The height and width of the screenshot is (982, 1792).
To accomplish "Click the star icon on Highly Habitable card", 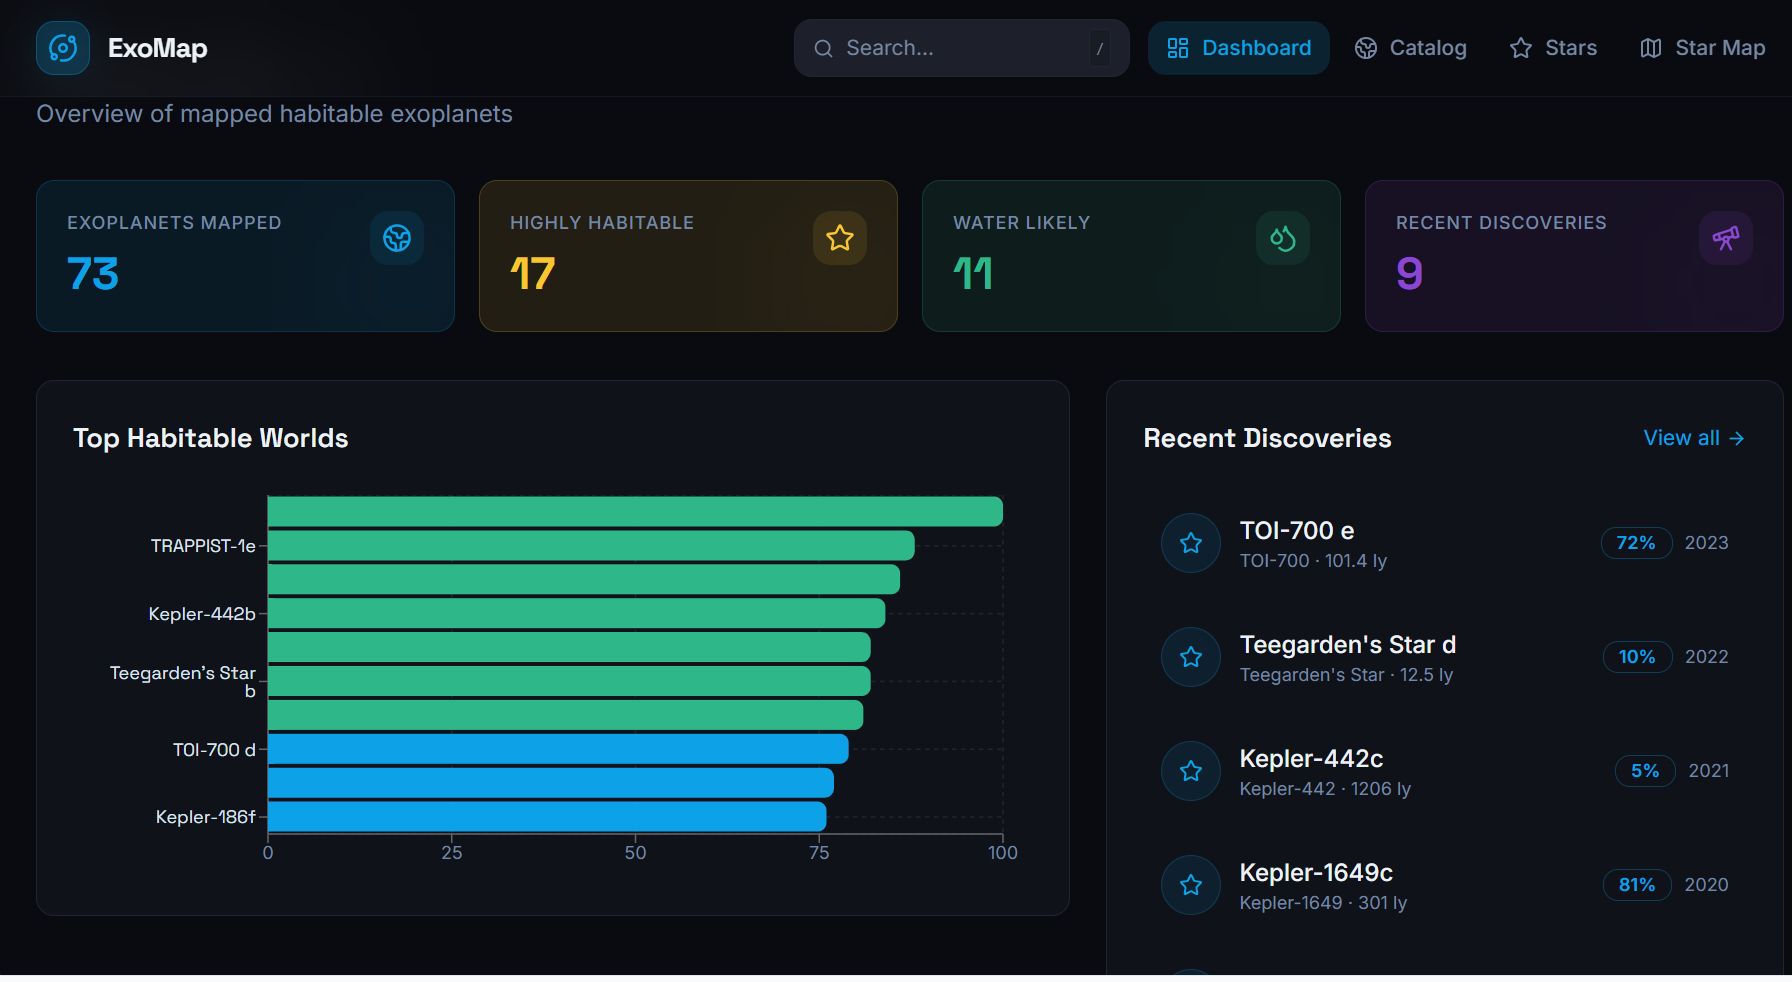I will (840, 238).
